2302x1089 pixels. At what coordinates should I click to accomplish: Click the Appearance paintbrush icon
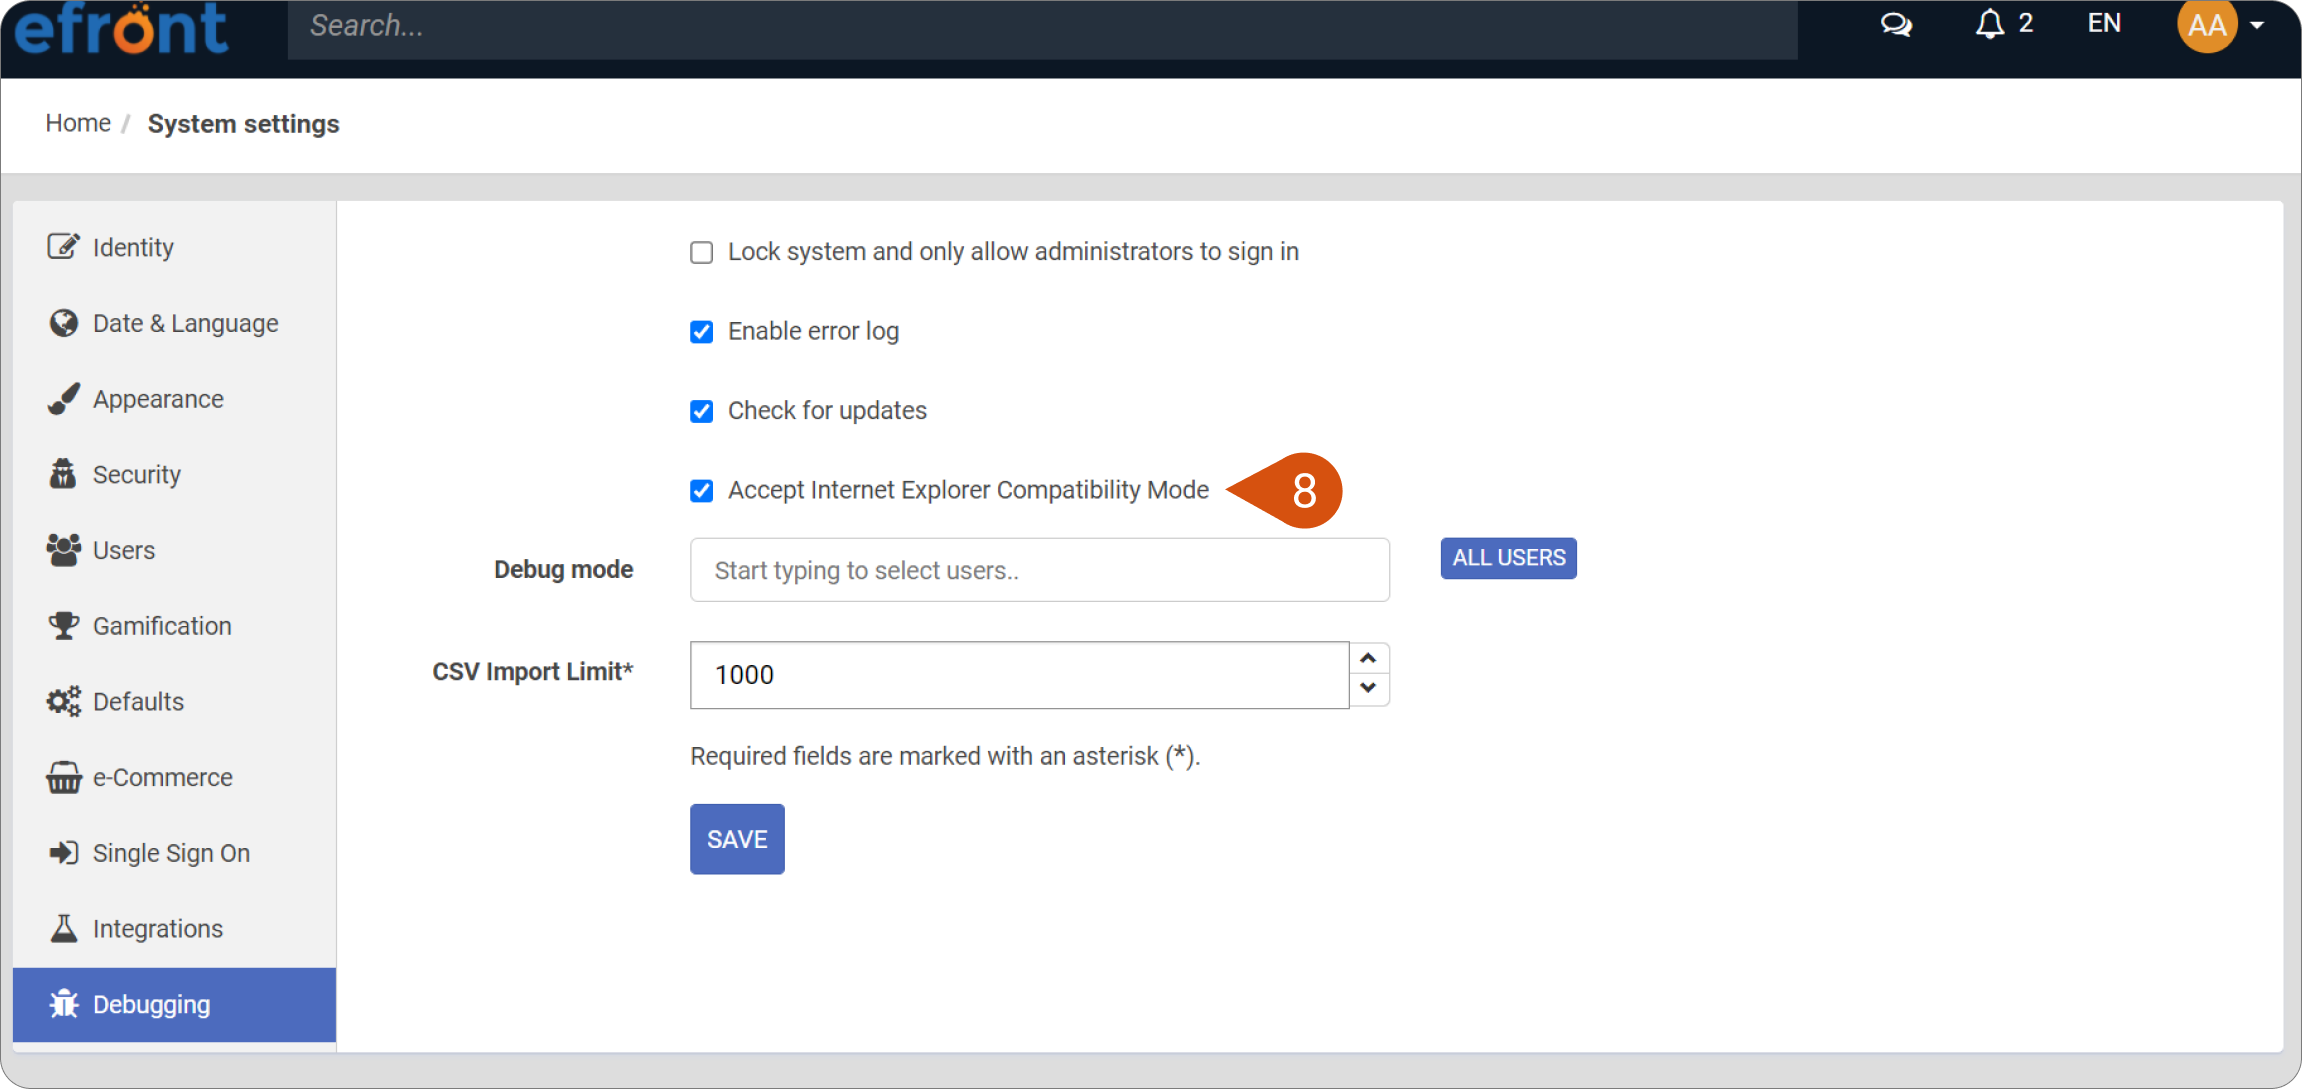coord(63,398)
